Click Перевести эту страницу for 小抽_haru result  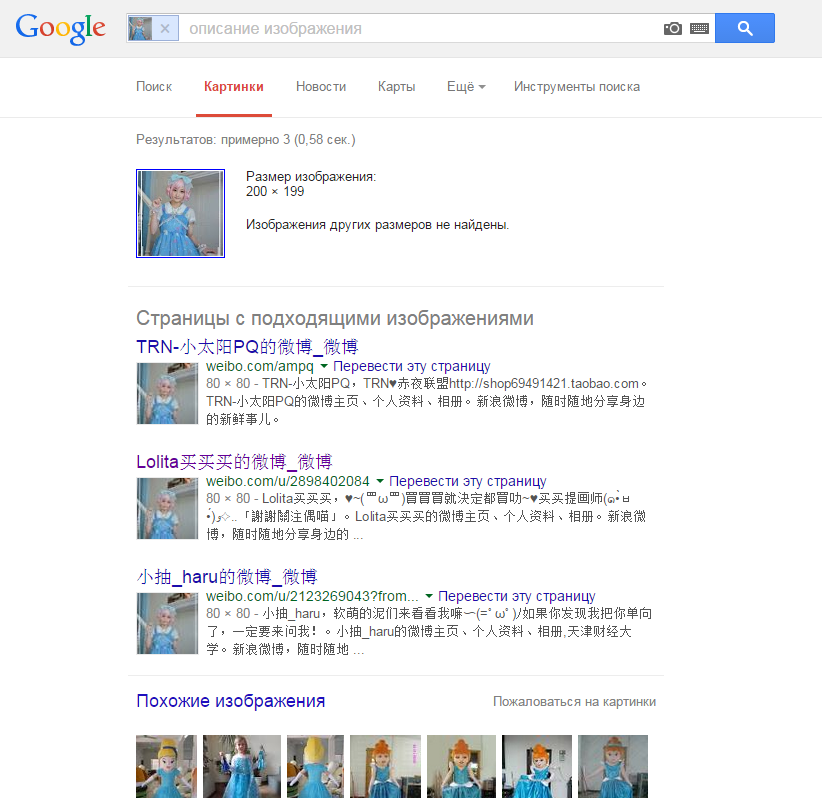516,596
